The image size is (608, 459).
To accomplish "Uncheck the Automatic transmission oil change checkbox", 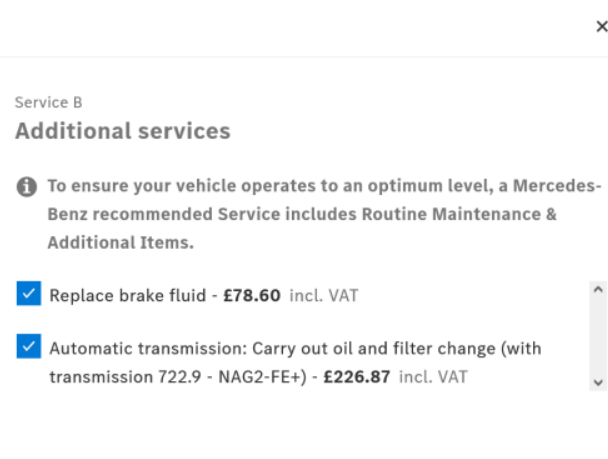I will pyautogui.click(x=28, y=348).
